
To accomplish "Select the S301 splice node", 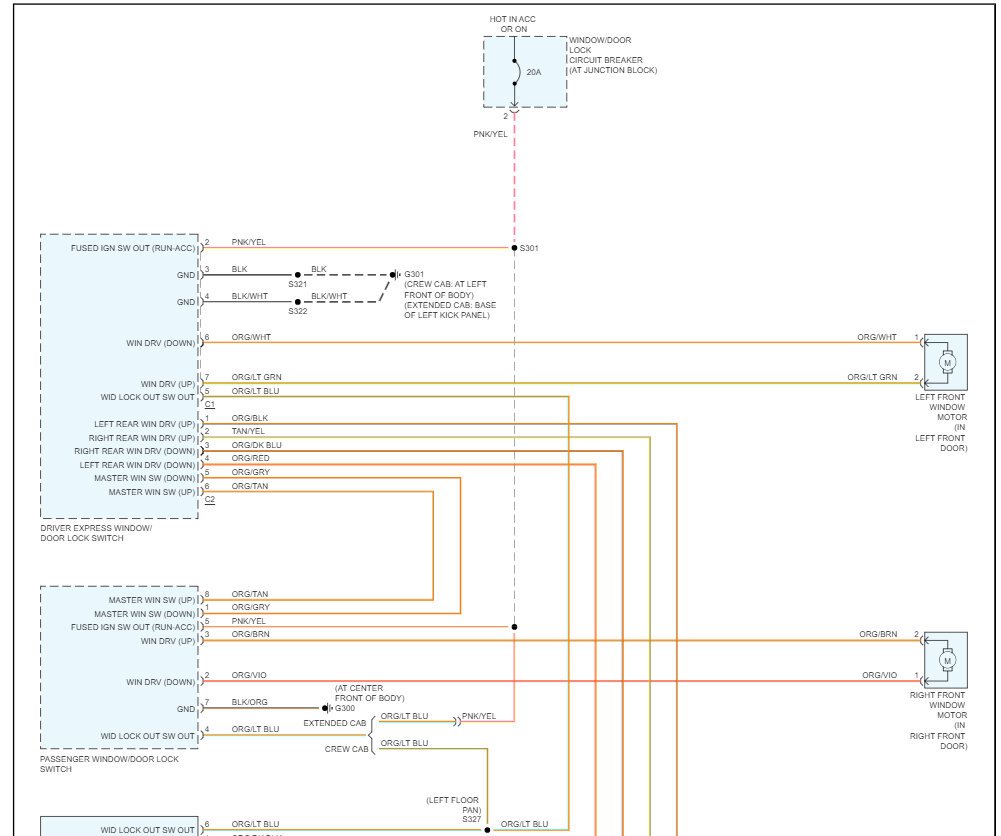I will click(515, 248).
